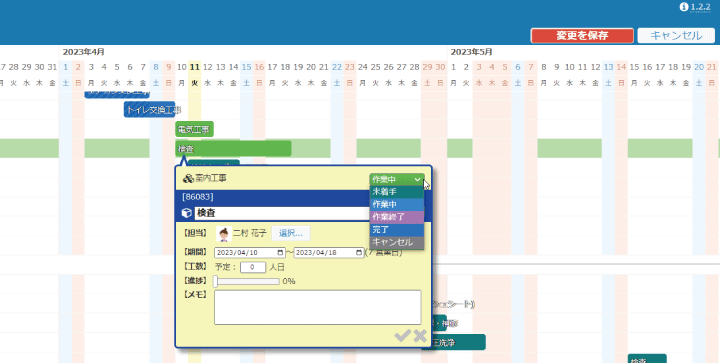The image size is (720, 363).
Task: Click the version info icon
Action: [x=684, y=7]
